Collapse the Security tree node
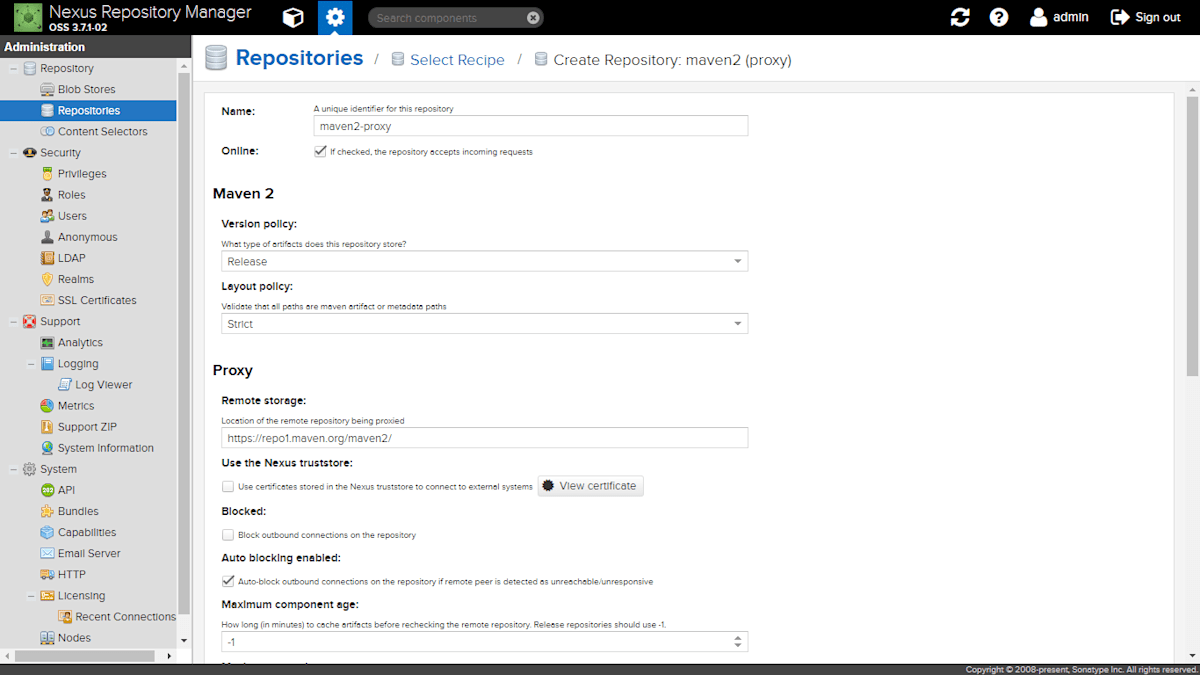1200x675 pixels. 13,153
